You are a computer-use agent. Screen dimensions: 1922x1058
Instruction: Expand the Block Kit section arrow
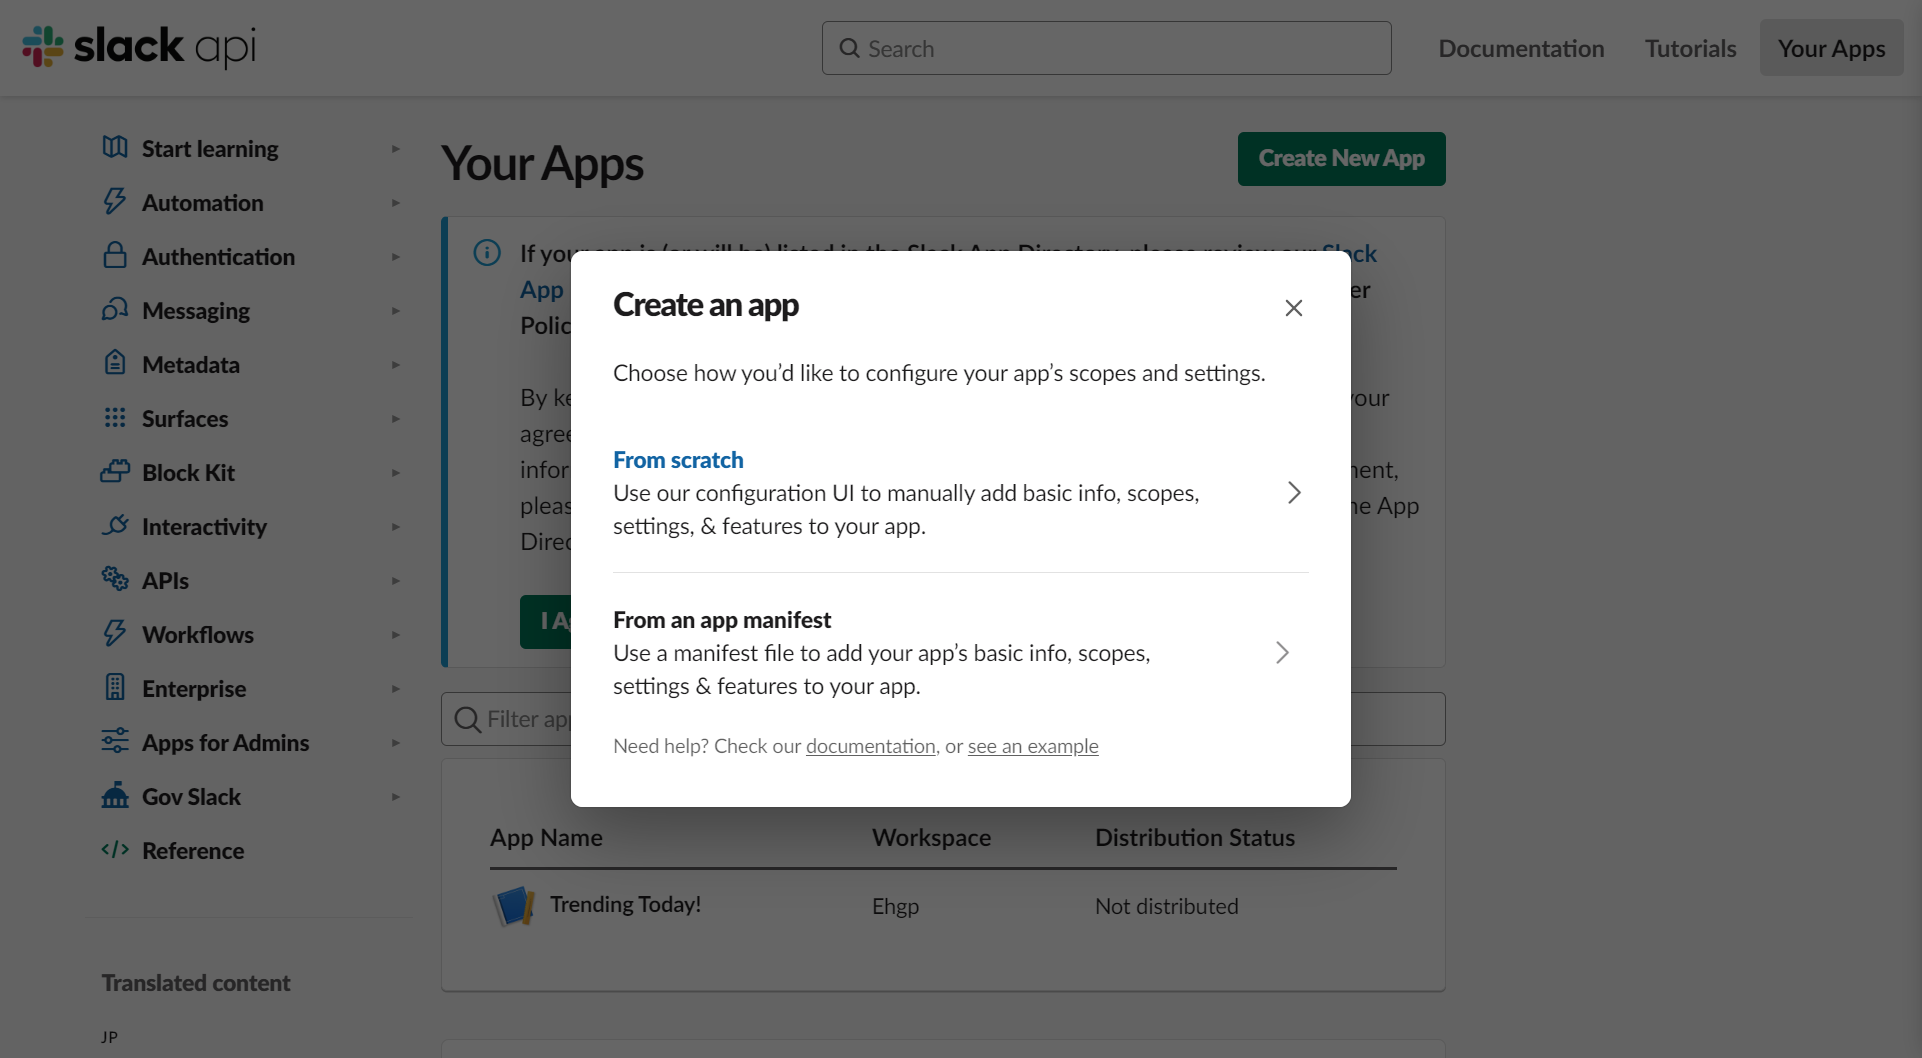pyautogui.click(x=396, y=473)
